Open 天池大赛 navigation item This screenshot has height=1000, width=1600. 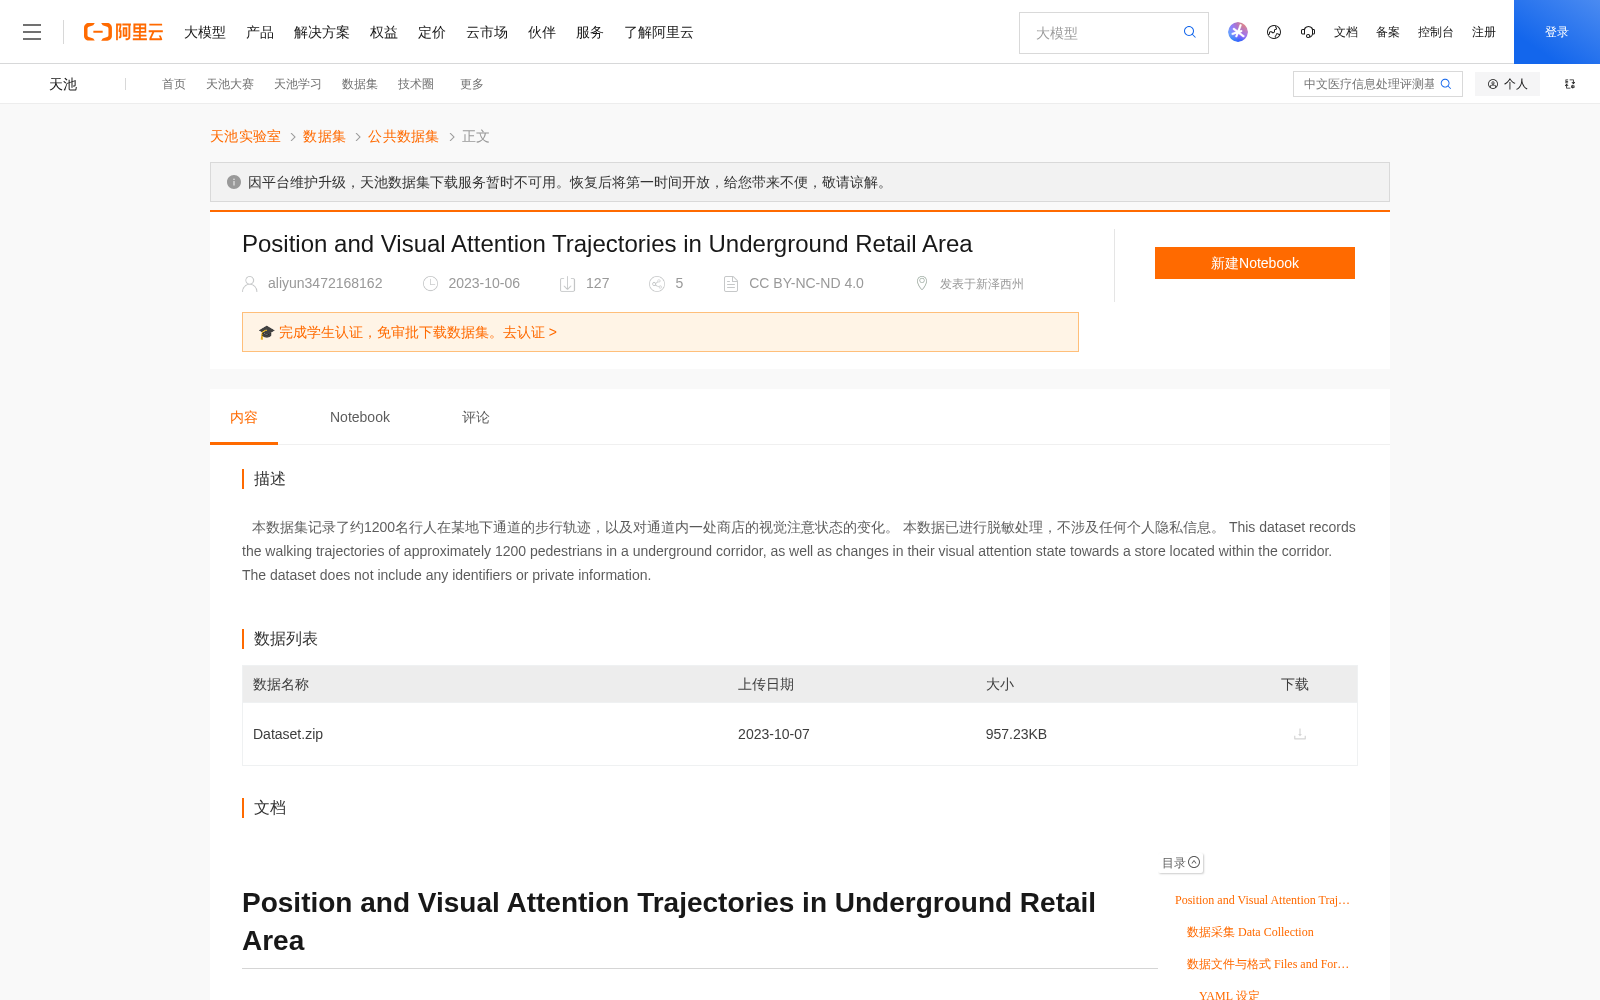(230, 84)
